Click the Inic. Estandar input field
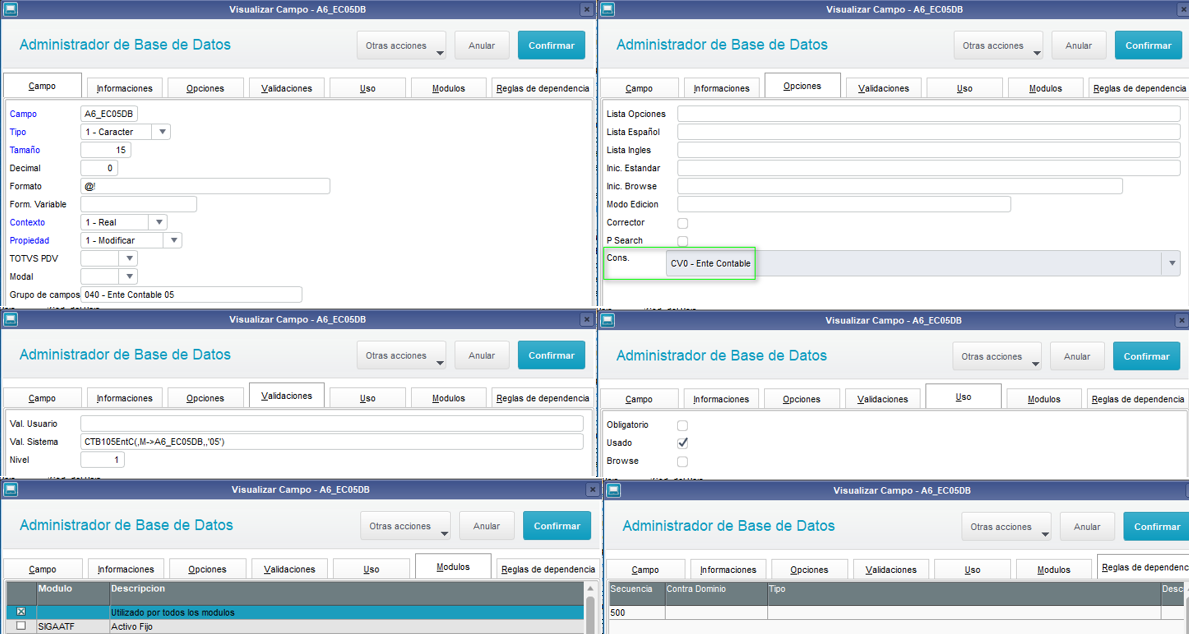 click(x=929, y=168)
